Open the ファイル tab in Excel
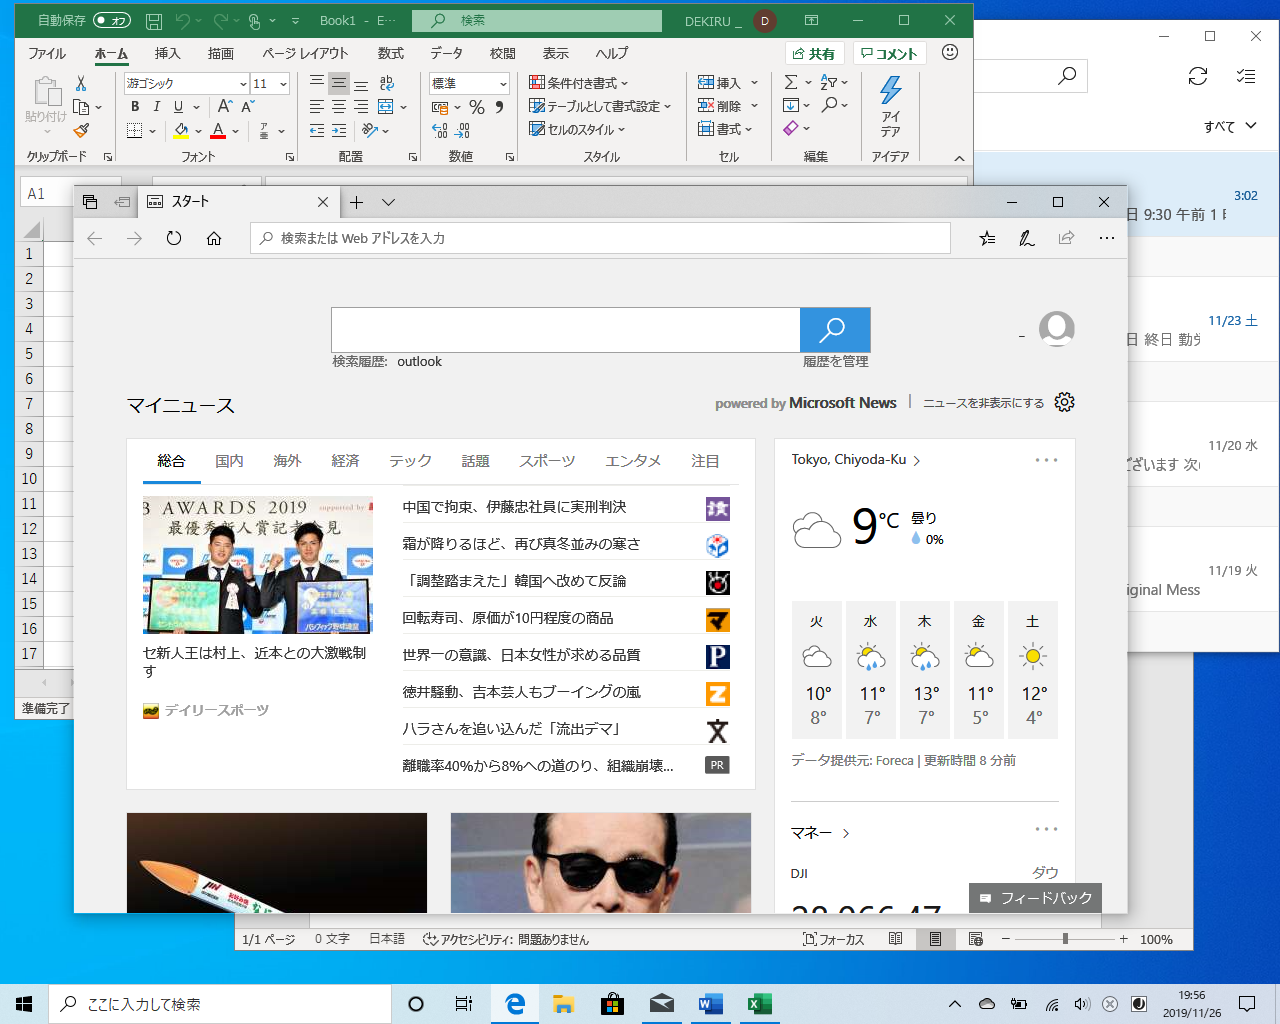 click(47, 53)
